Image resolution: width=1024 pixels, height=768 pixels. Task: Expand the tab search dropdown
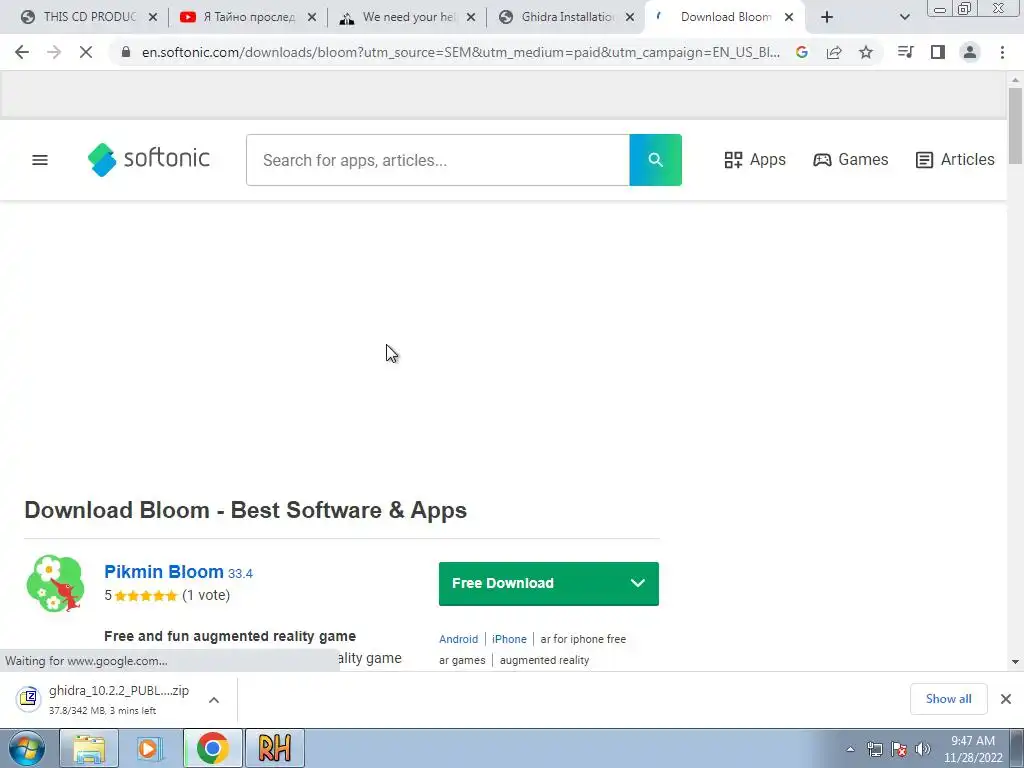coord(904,18)
